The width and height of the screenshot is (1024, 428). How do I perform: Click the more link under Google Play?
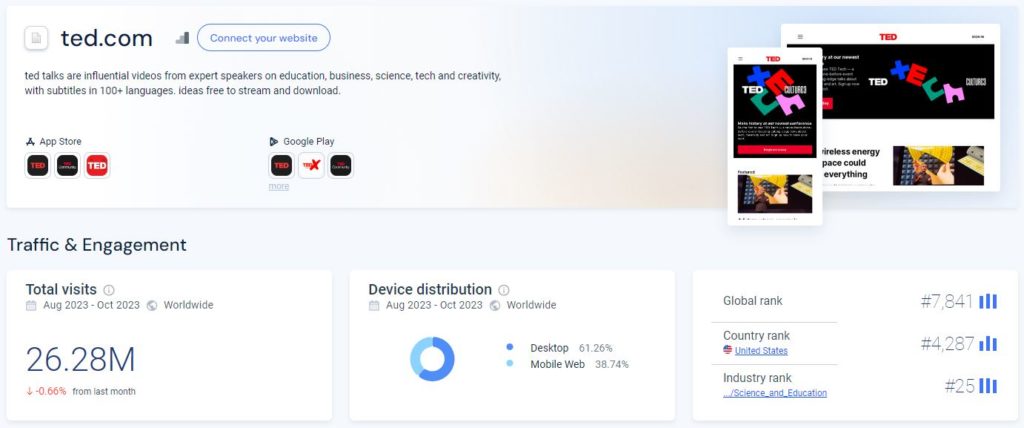(279, 186)
